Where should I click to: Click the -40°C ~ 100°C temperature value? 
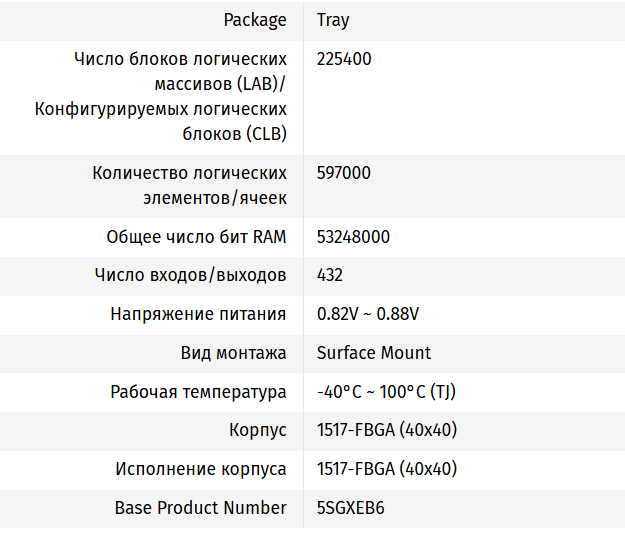click(x=386, y=392)
